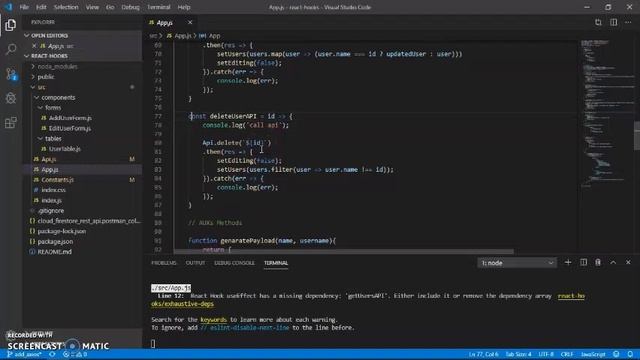The height and width of the screenshot is (360, 640).
Task: Click the feedback smiley in status bar
Action: 616,354
